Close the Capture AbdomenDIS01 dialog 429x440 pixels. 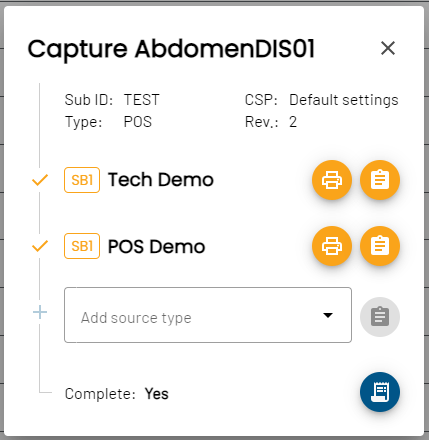tap(388, 48)
